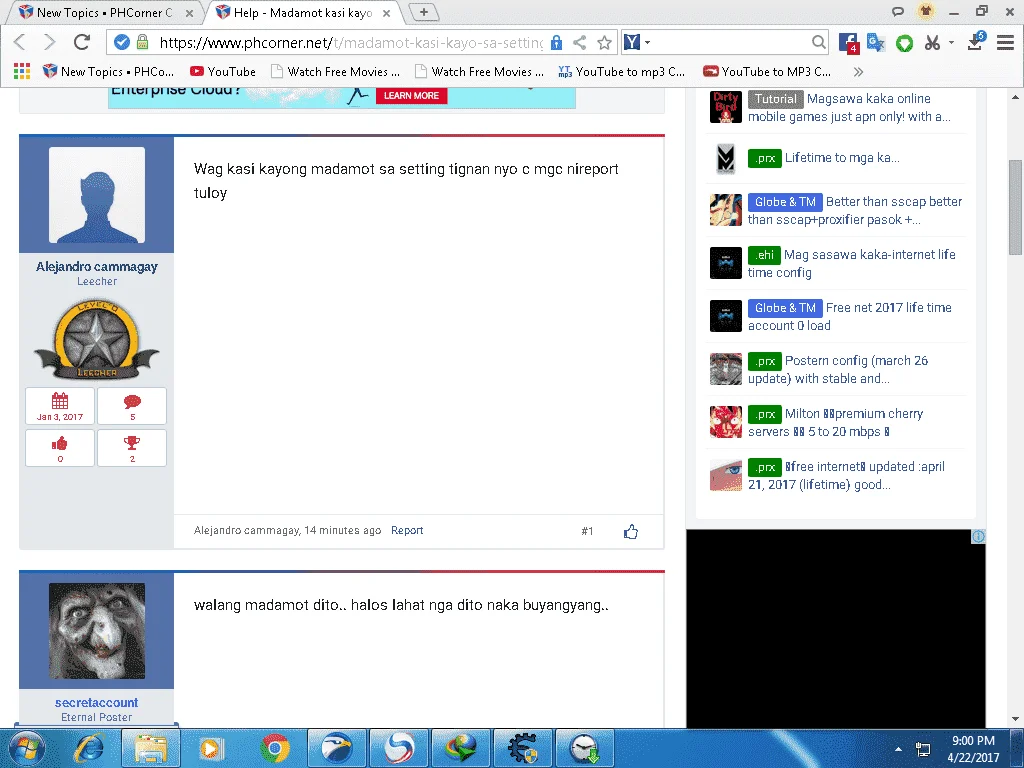1024x768 pixels.
Task: Open the Windows Start button
Action: tap(27, 748)
